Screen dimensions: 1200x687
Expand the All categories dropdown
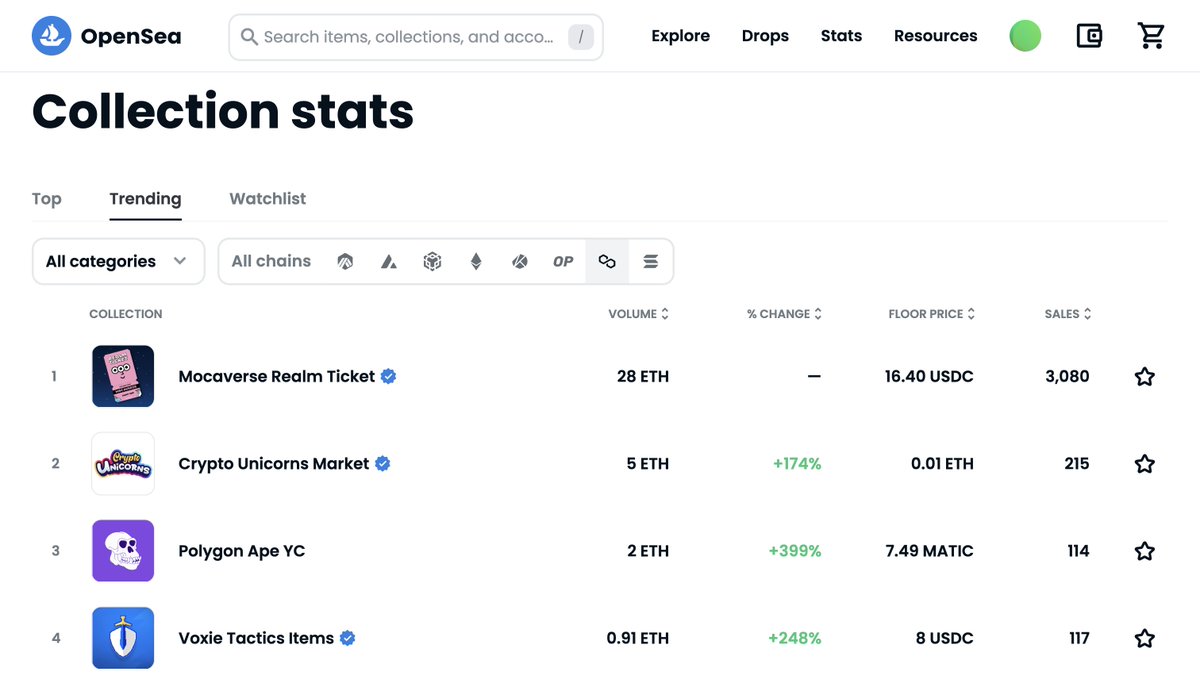coord(118,261)
